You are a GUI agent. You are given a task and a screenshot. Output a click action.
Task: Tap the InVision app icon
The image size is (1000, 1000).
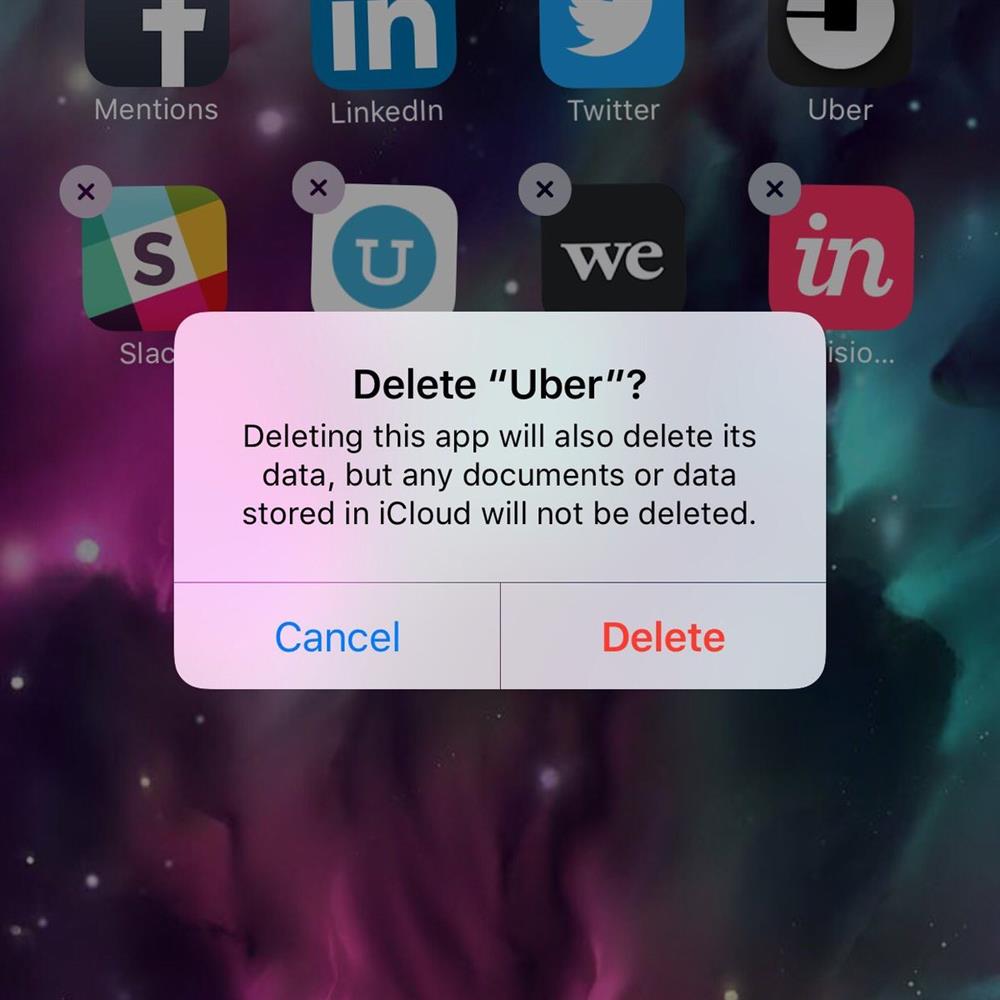coord(841,258)
